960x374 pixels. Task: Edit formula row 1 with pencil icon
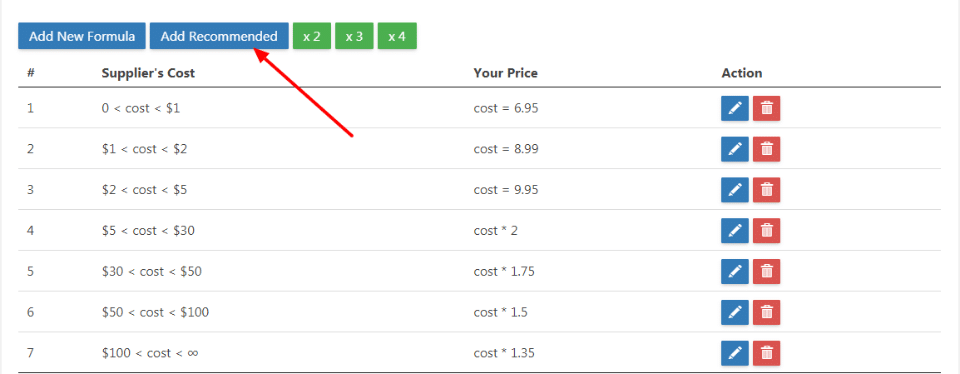click(735, 108)
